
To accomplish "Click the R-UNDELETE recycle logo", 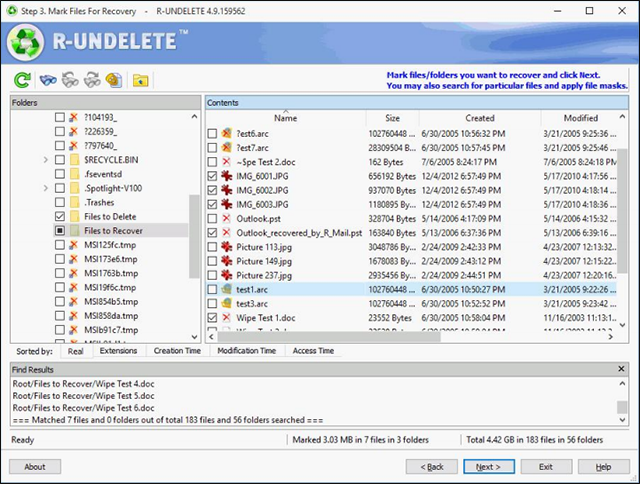I will tap(25, 42).
